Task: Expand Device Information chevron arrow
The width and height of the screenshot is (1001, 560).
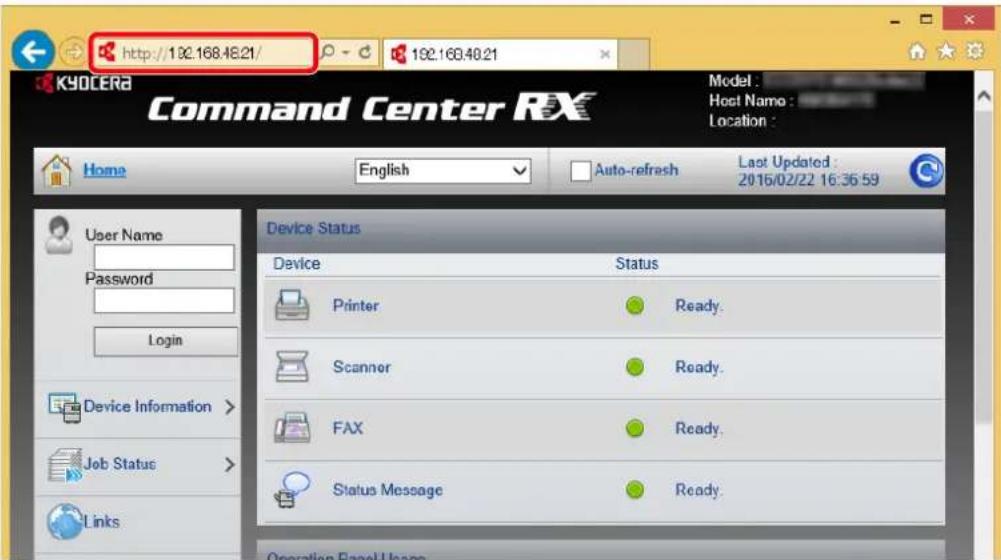Action: (x=230, y=407)
